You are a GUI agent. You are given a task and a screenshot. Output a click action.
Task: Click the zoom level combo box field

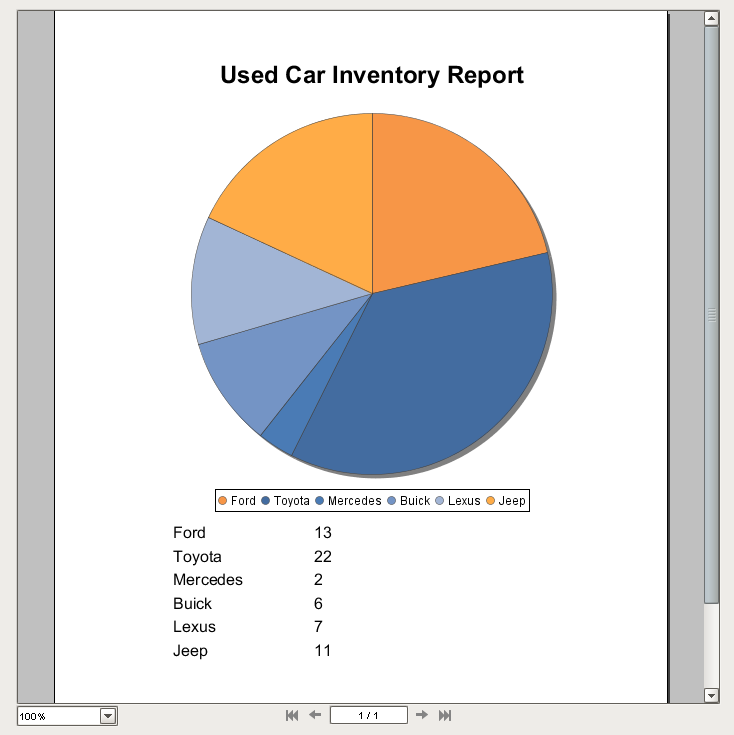coord(67,716)
